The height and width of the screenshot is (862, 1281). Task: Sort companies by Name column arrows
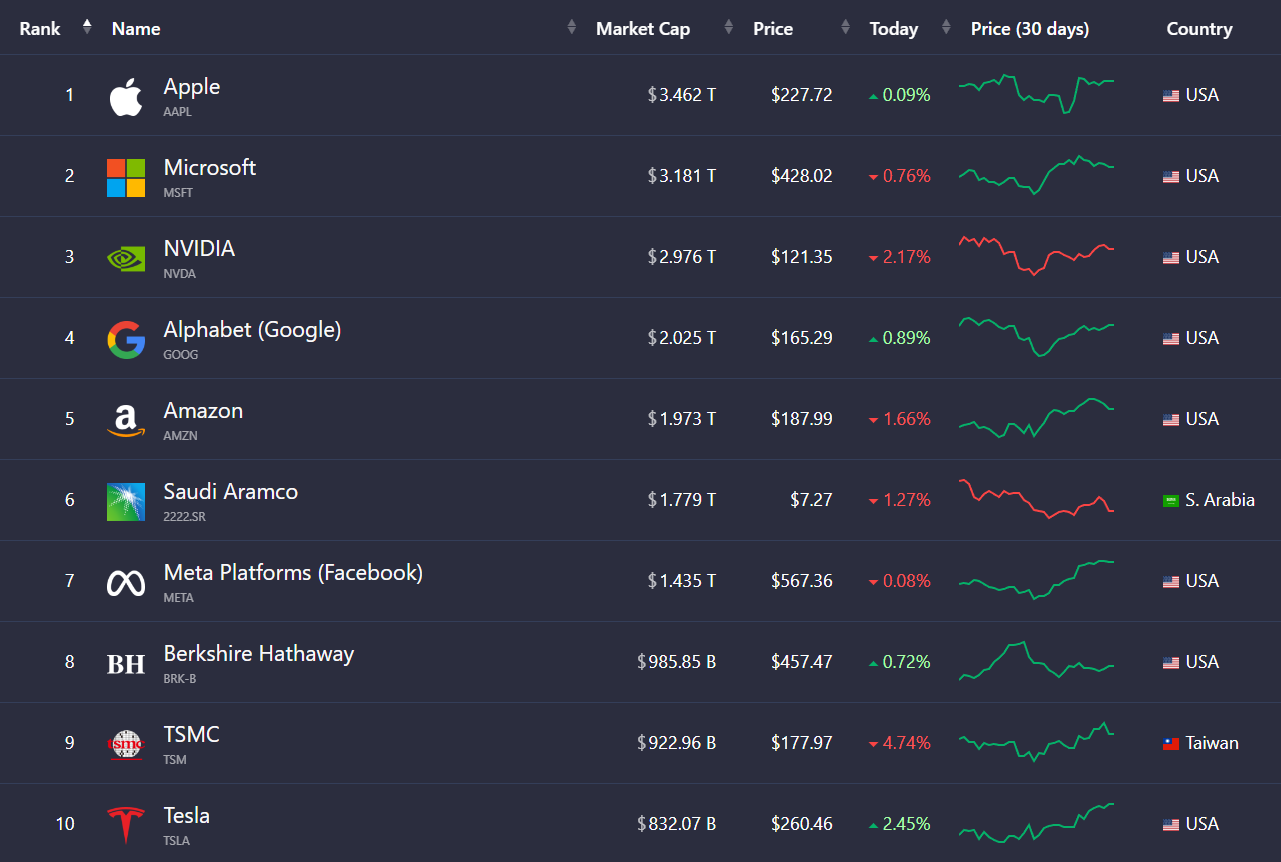[x=572, y=28]
